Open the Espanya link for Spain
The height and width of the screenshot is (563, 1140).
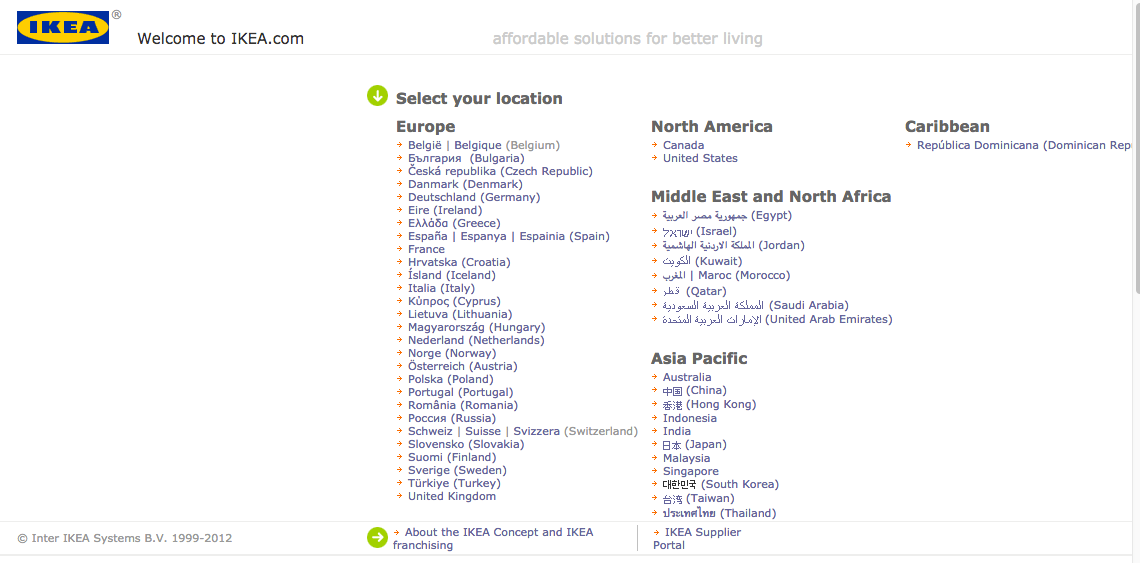tap(482, 236)
